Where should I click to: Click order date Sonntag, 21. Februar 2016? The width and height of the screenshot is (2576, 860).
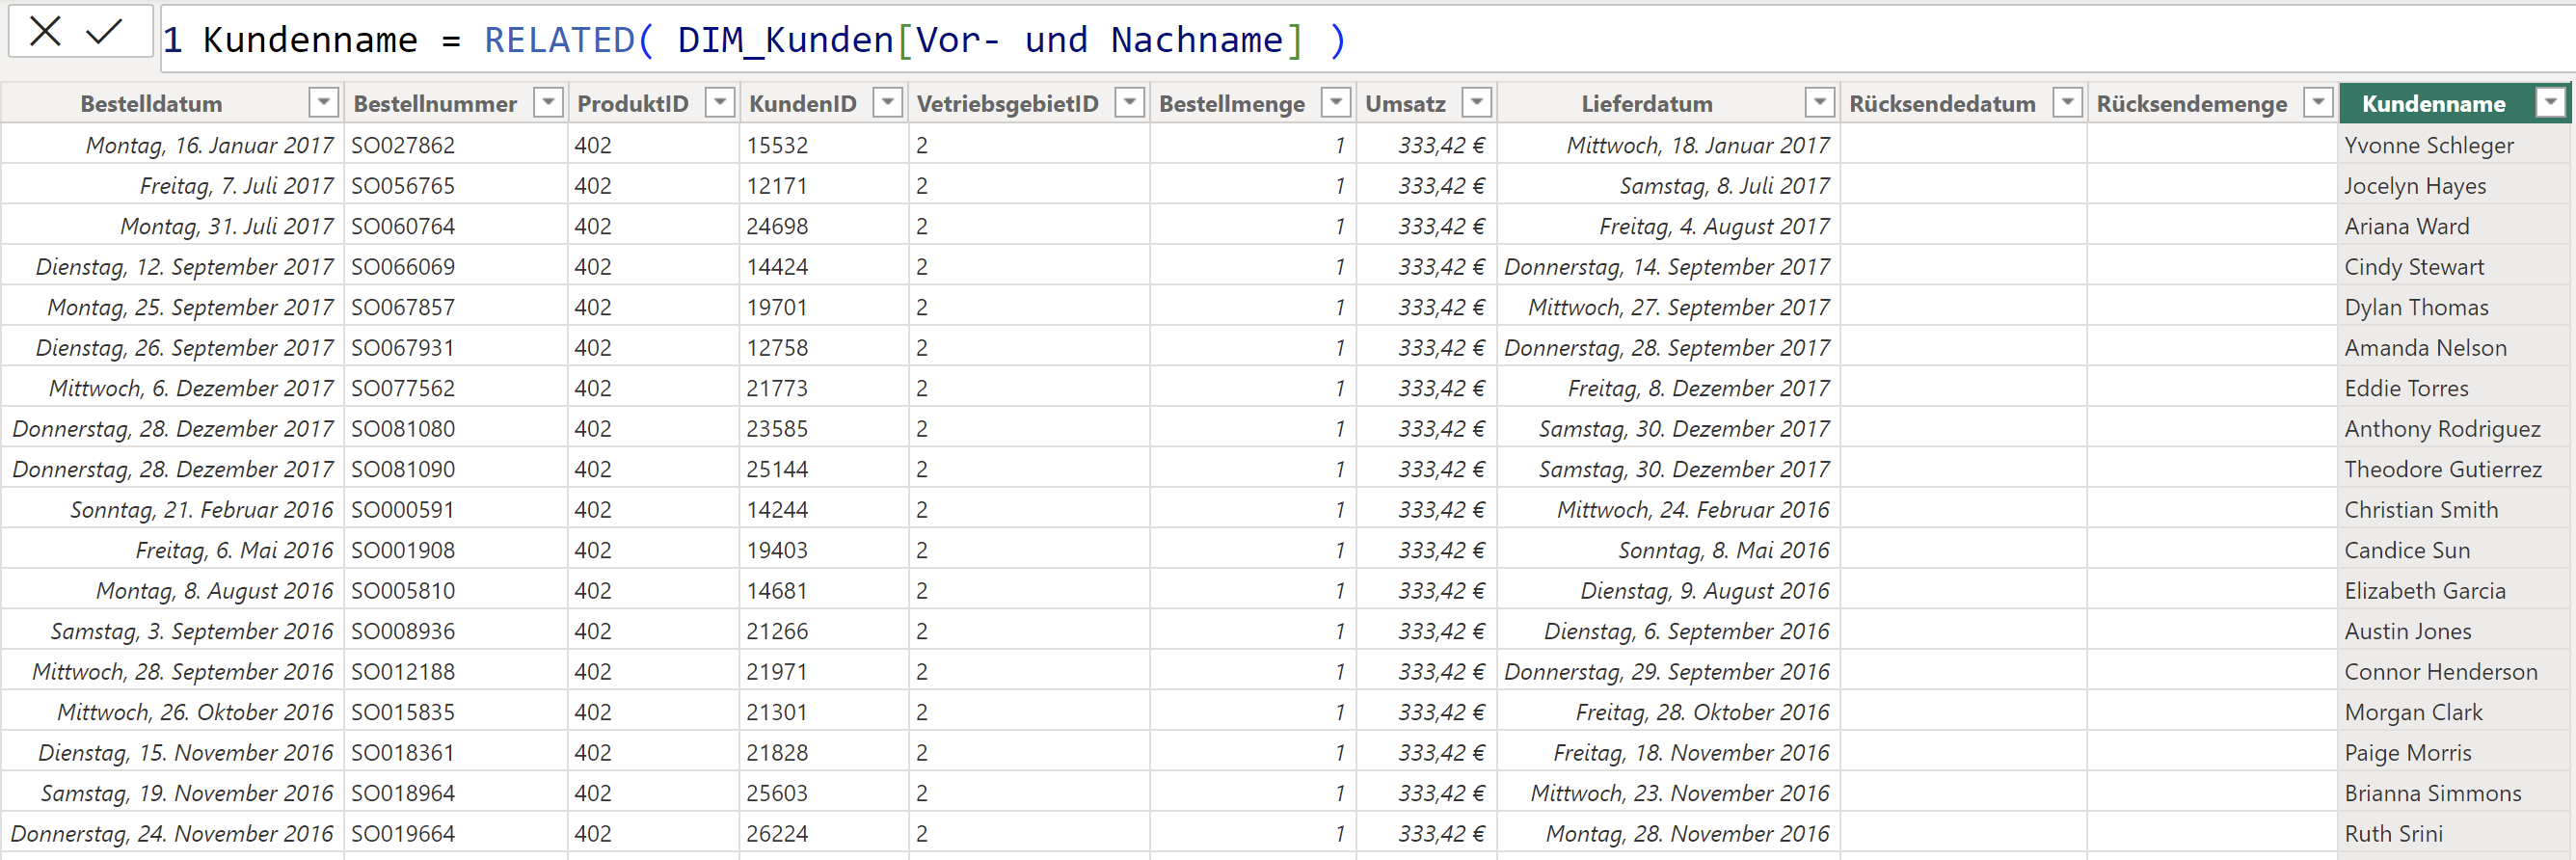coord(202,510)
